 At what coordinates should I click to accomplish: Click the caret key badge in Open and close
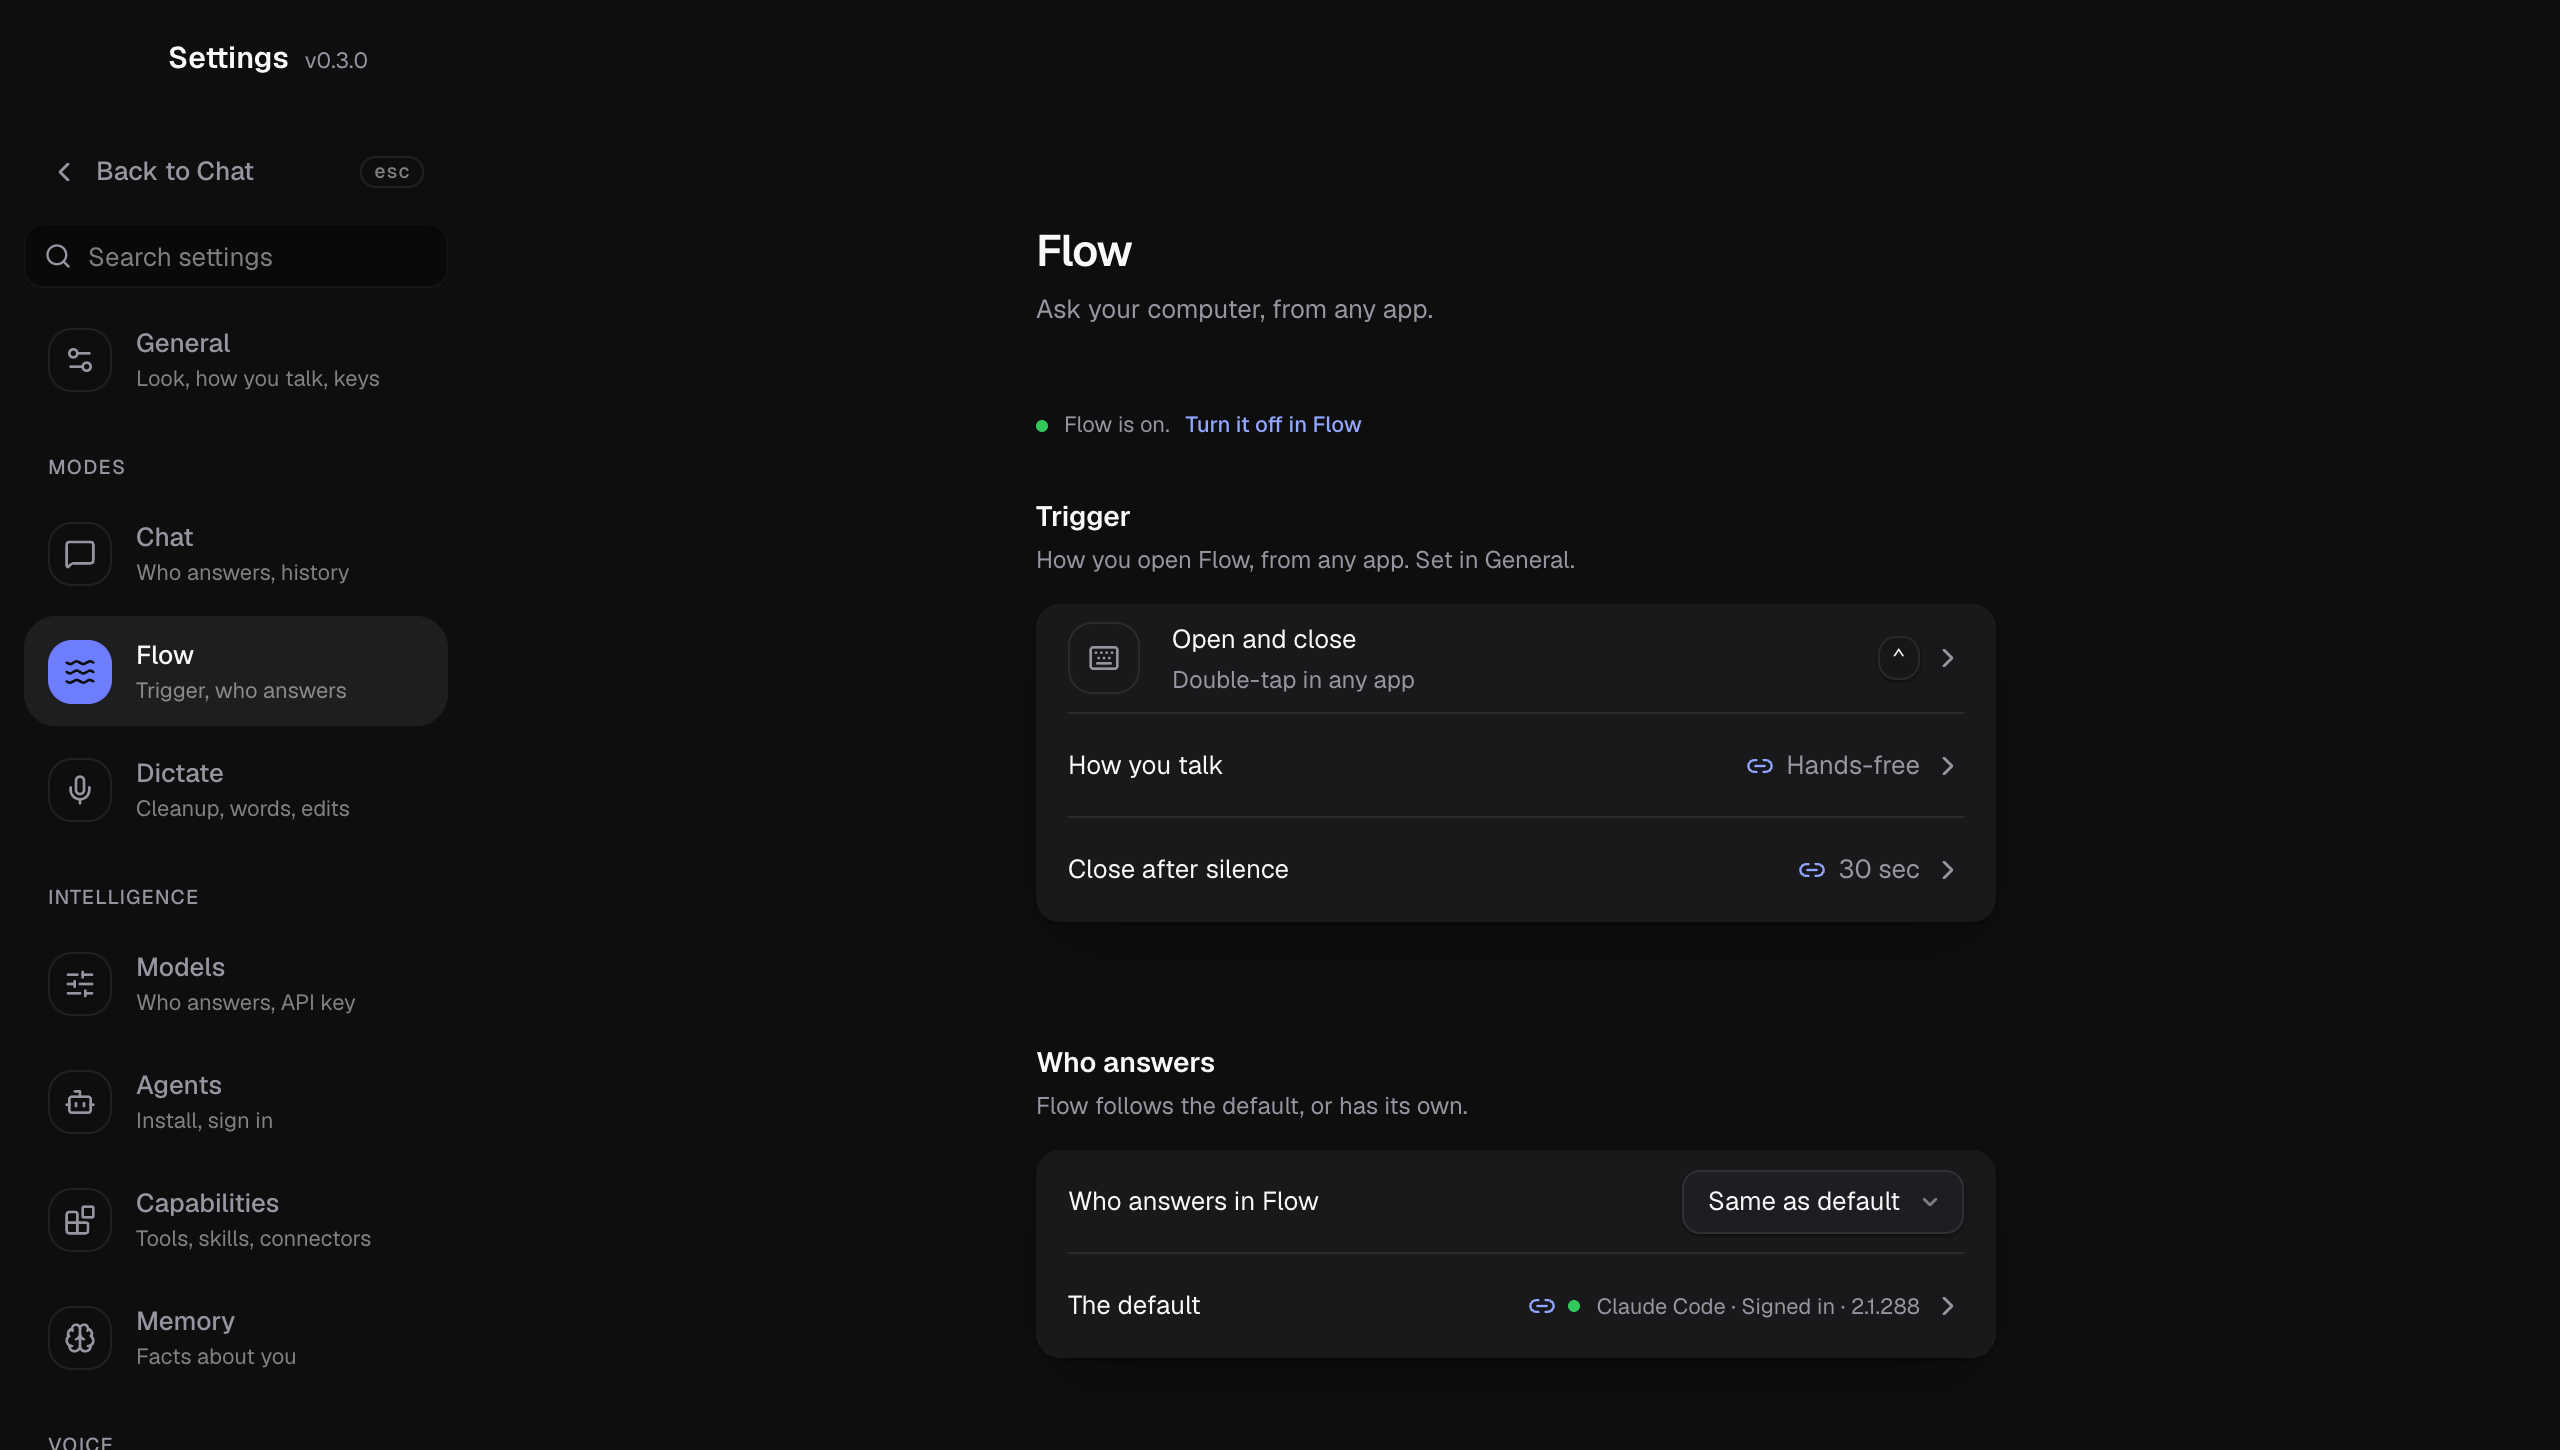1898,658
